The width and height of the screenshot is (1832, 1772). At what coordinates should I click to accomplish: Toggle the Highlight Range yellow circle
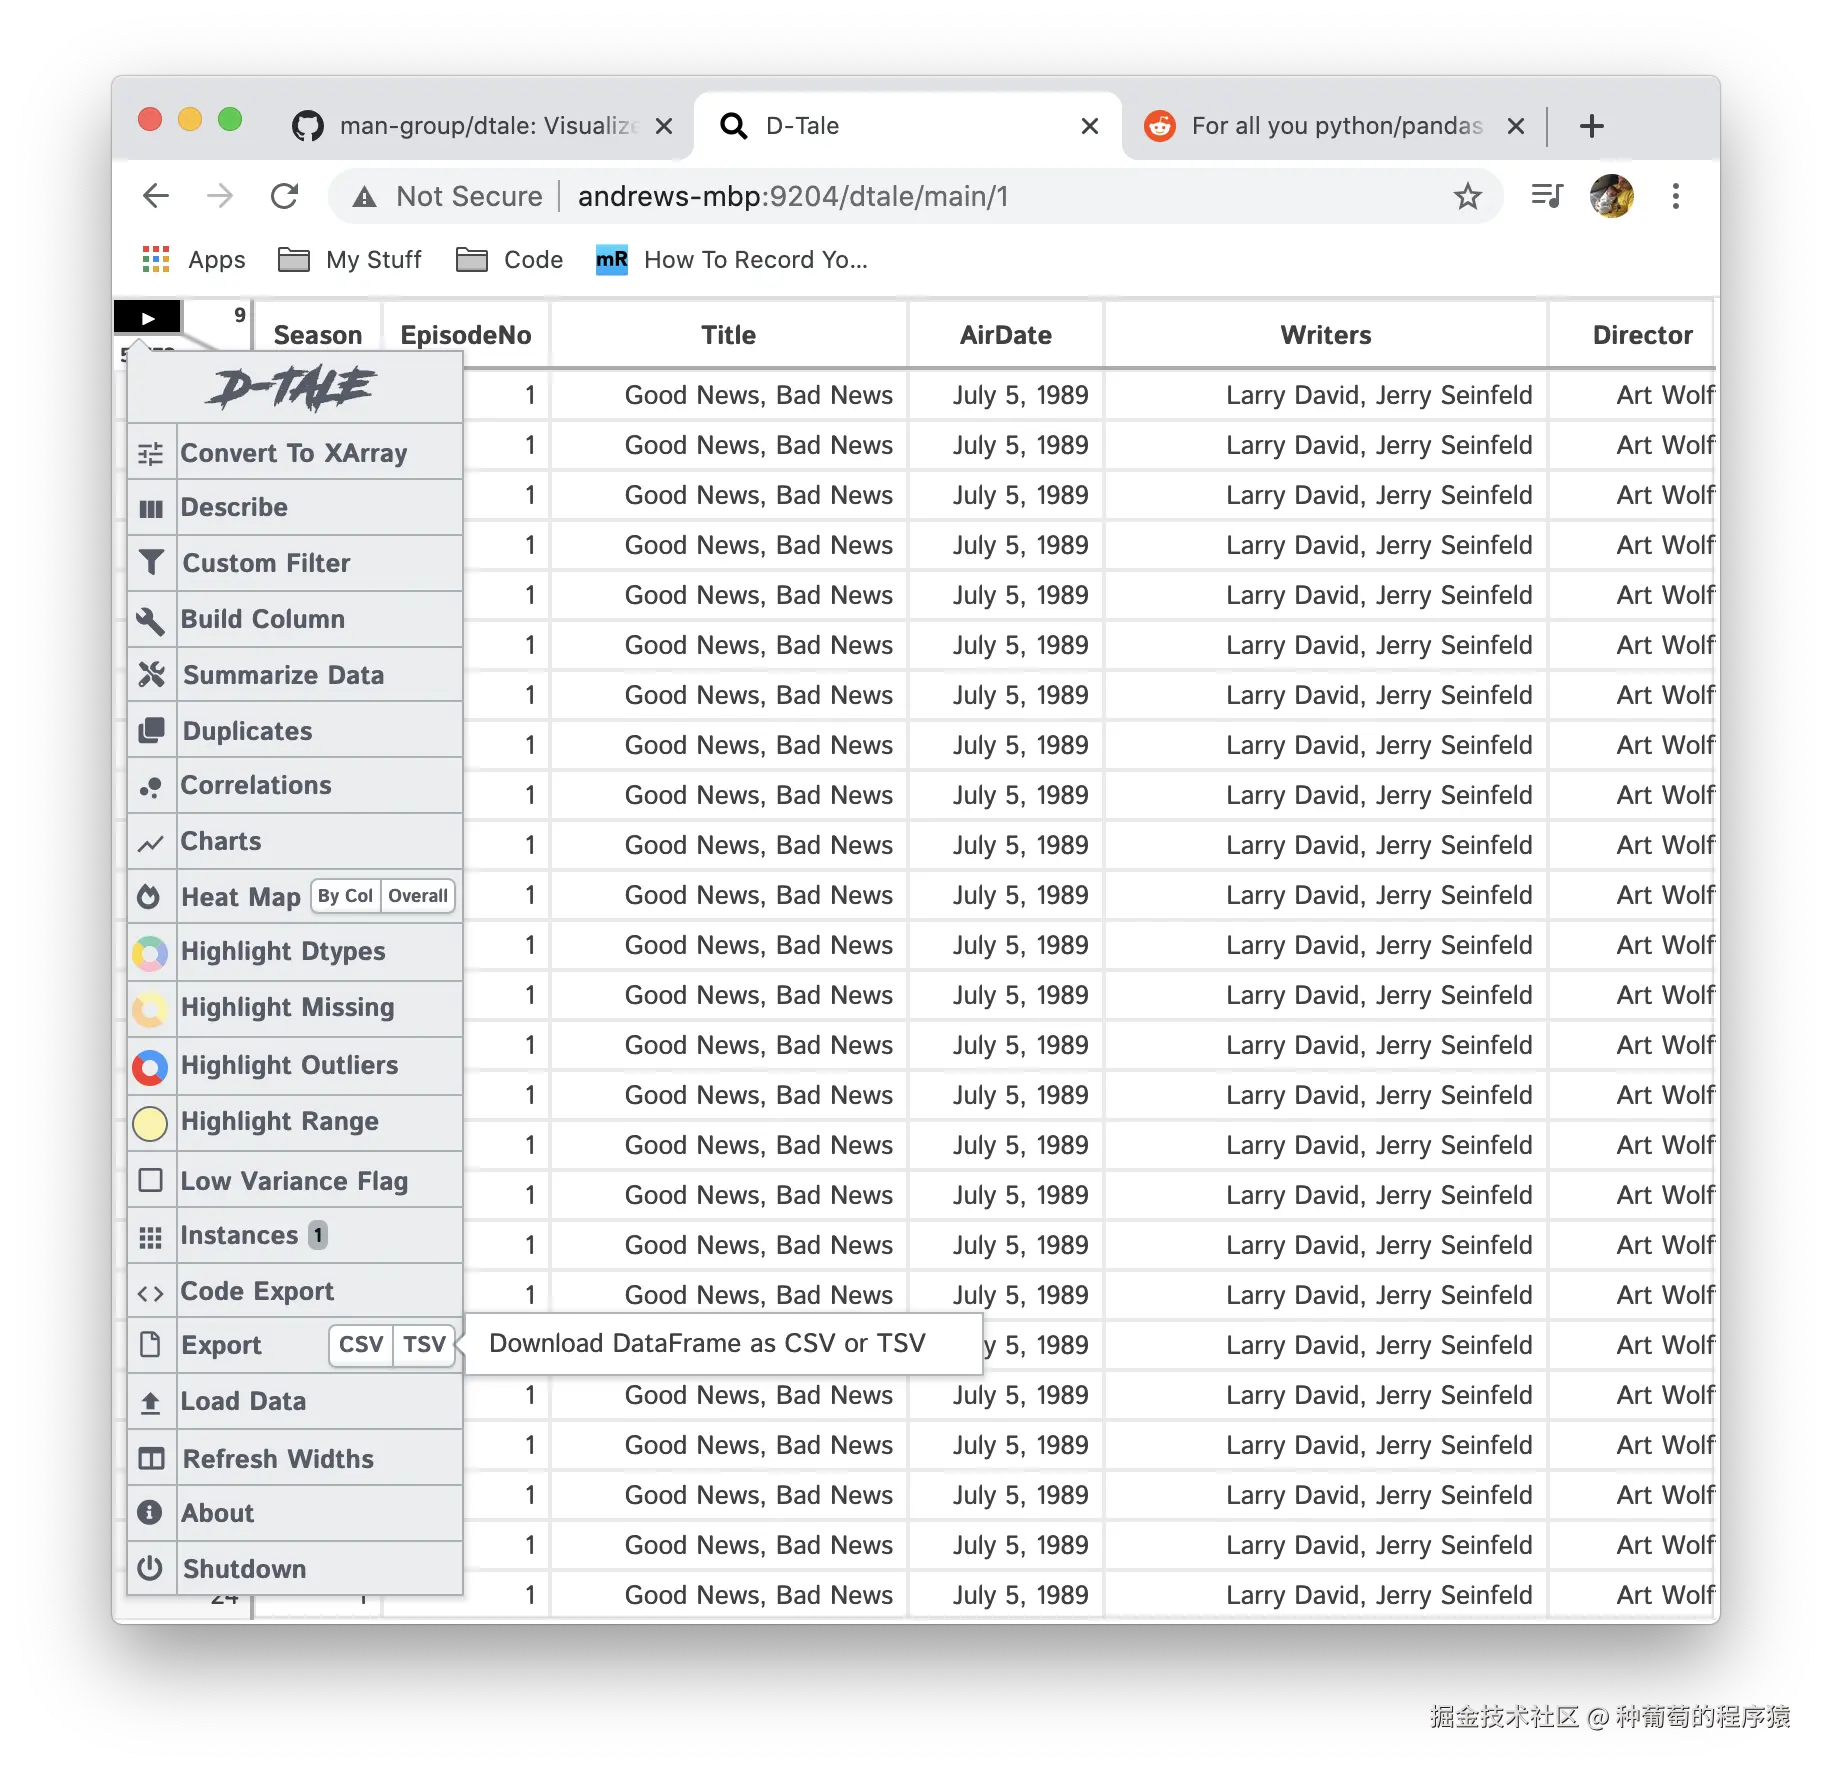coord(150,1123)
